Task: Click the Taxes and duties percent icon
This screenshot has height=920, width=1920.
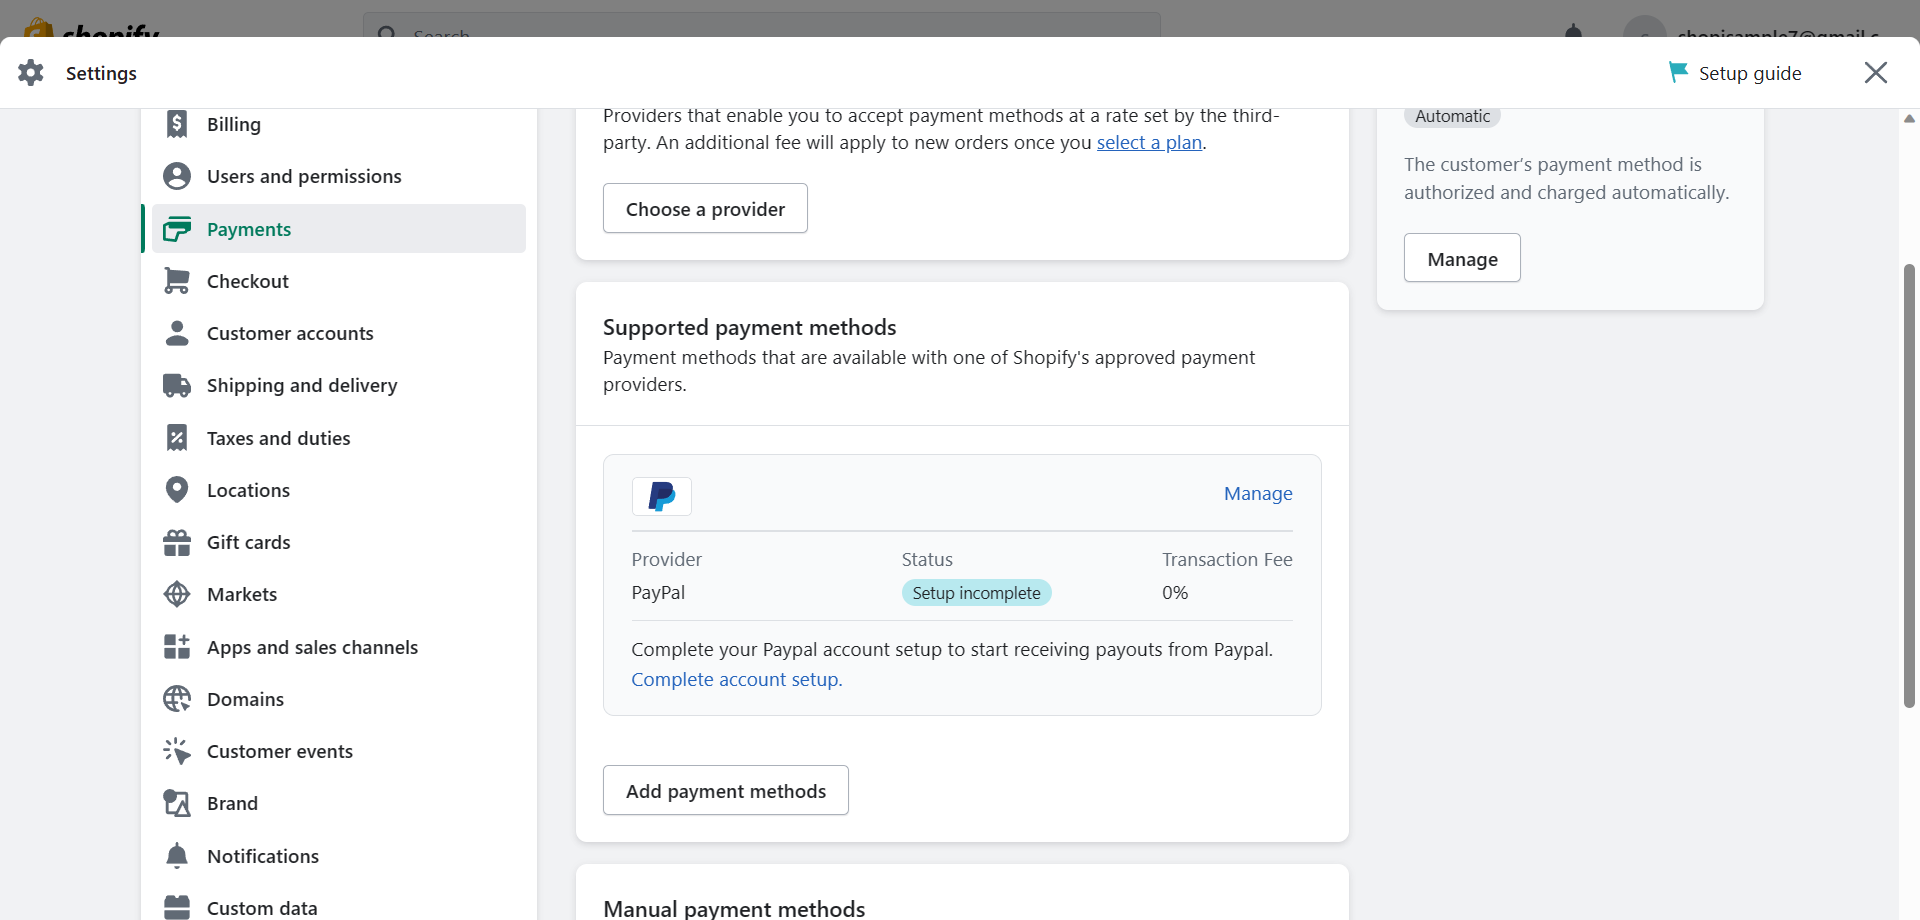Action: click(177, 438)
